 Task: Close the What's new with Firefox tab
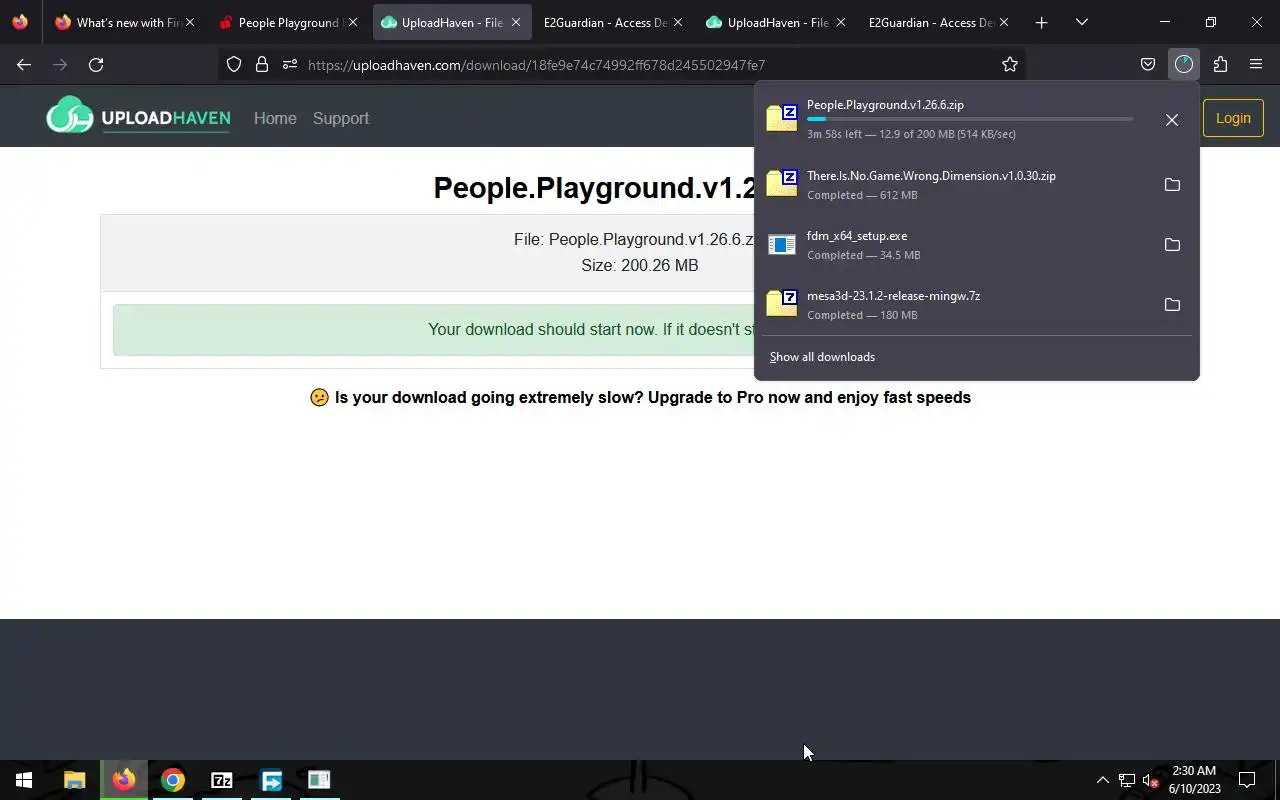tap(190, 22)
